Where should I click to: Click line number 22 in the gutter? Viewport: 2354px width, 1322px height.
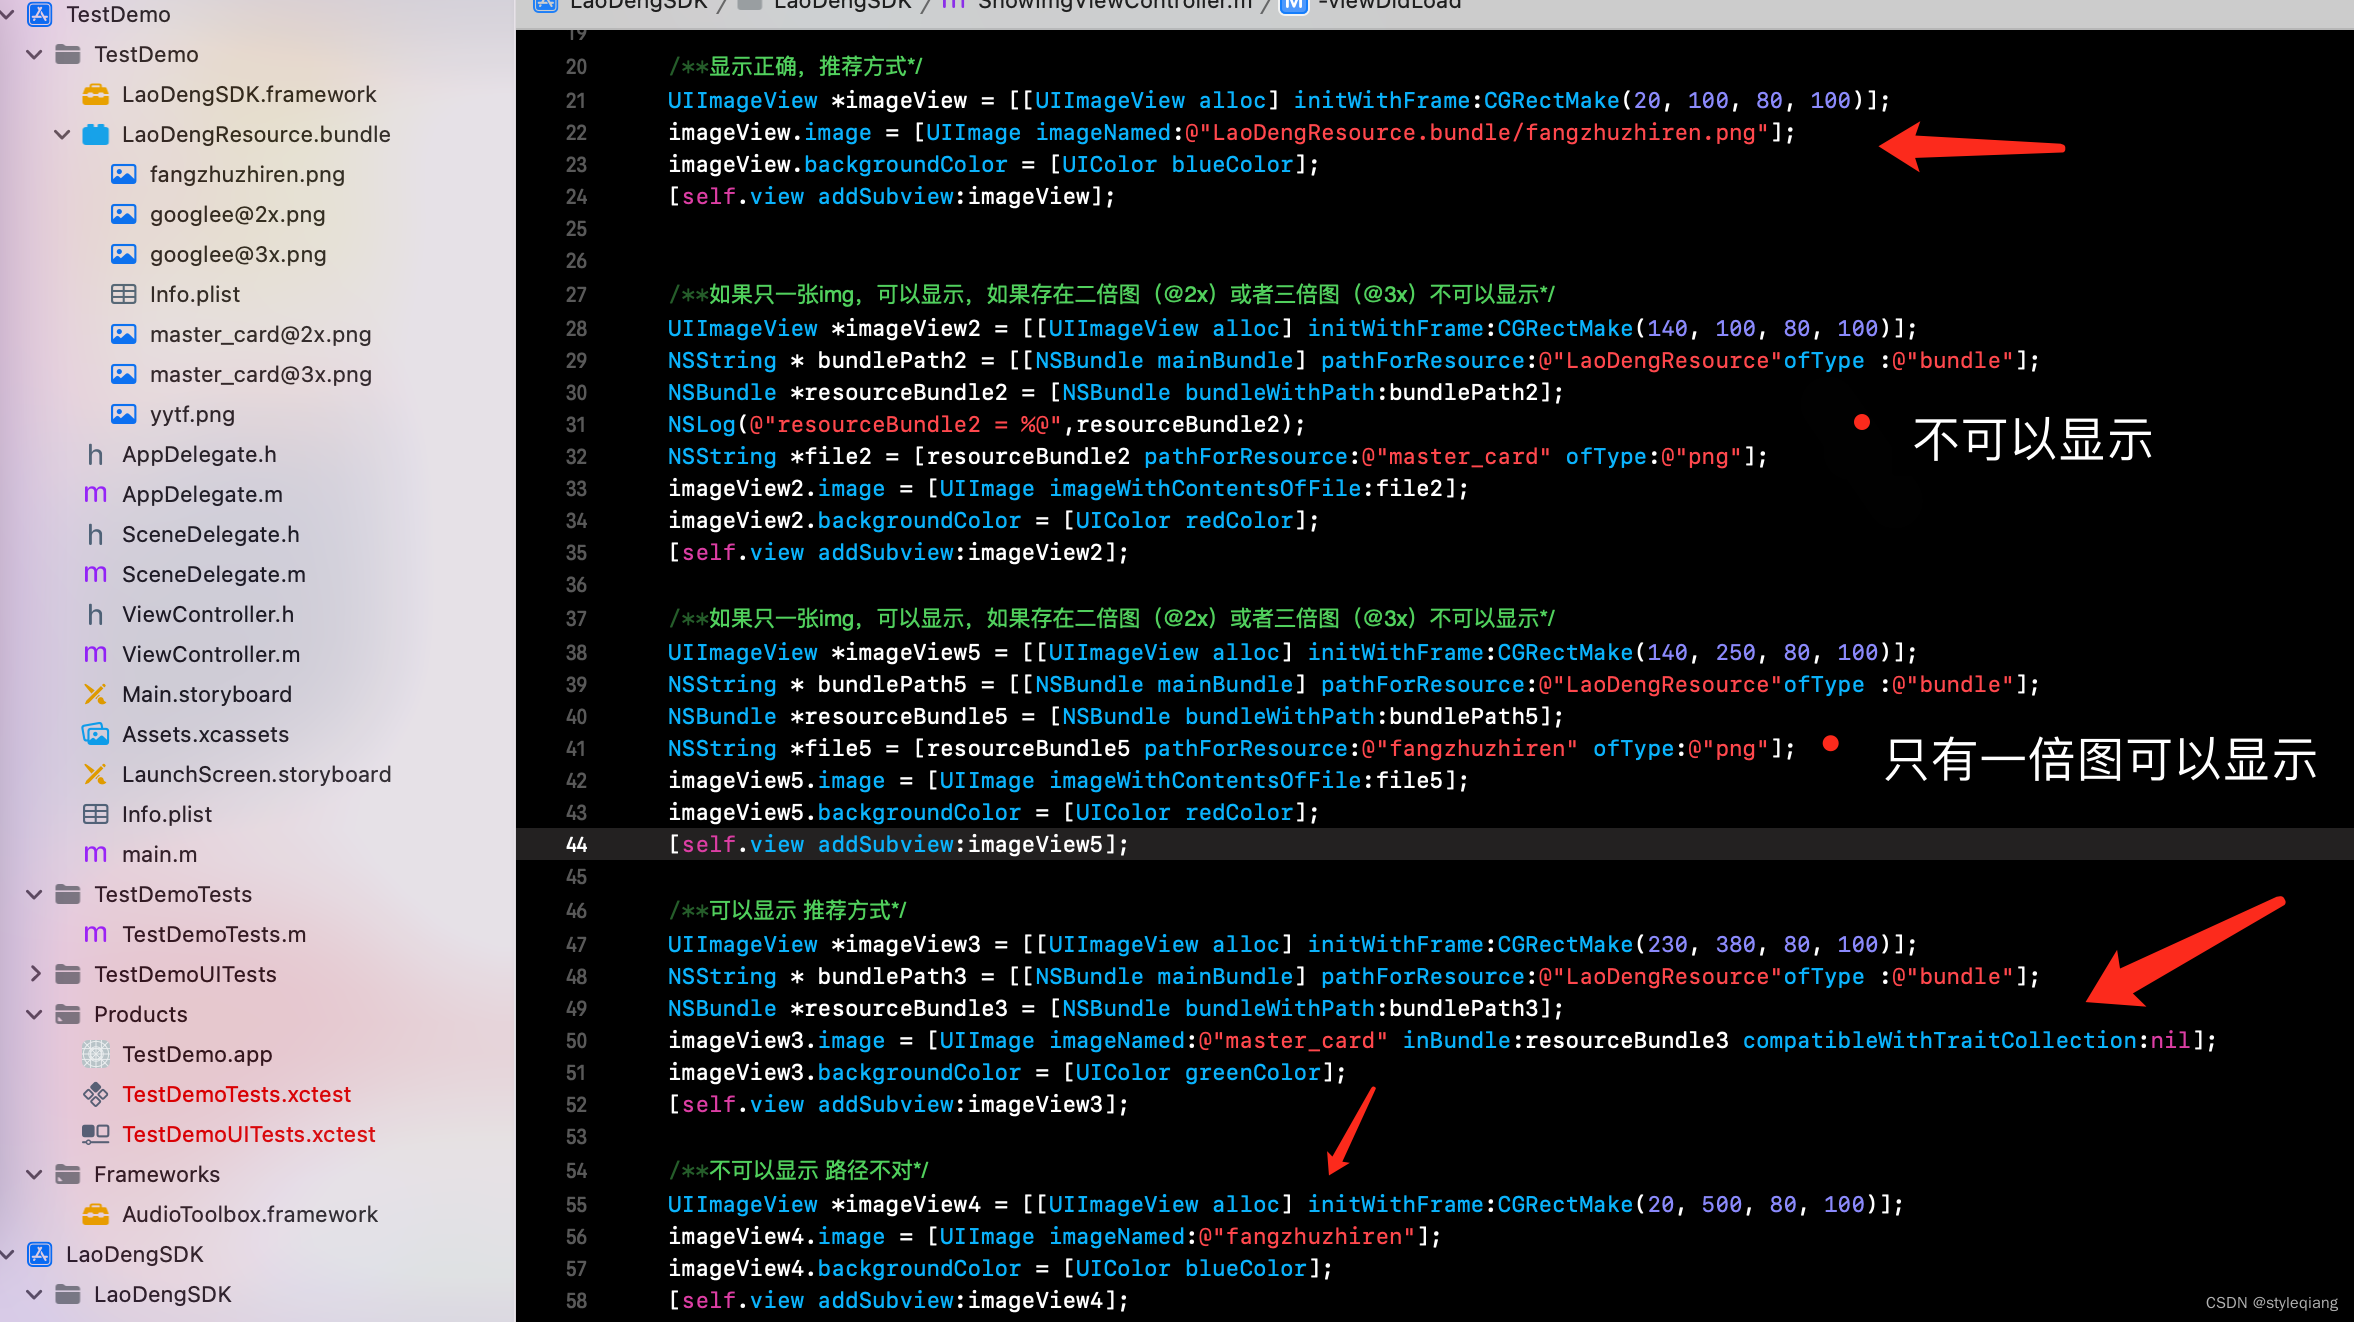tap(576, 133)
